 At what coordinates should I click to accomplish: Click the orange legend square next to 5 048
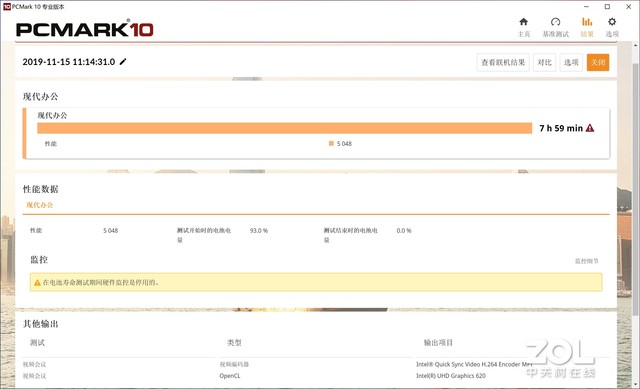click(x=331, y=143)
